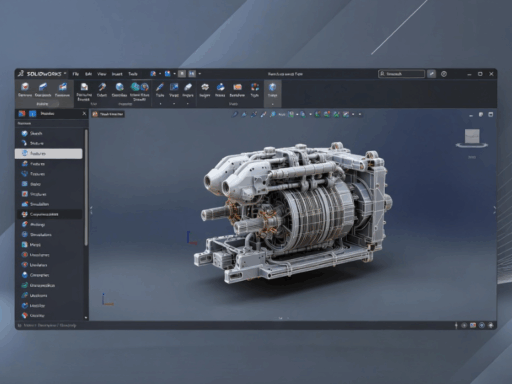Image resolution: width=512 pixels, height=384 pixels.
Task: Click the third viewport toolbar icon, diagonal tool
Action: click(x=254, y=114)
